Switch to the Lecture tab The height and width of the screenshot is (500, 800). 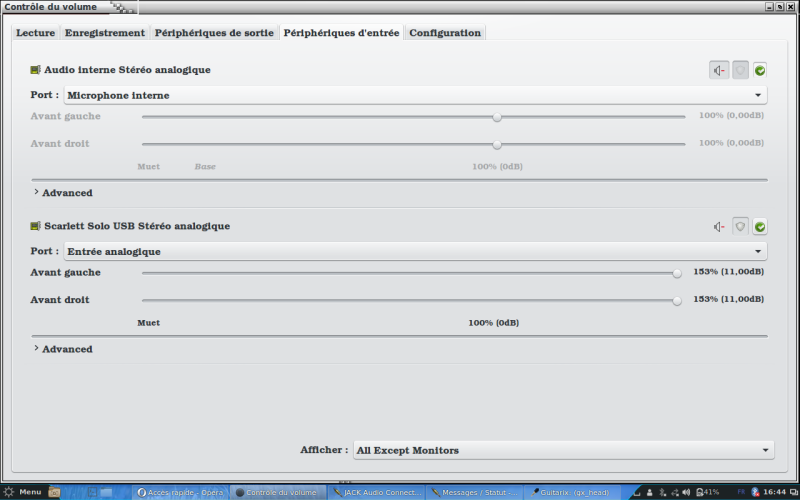(35, 33)
